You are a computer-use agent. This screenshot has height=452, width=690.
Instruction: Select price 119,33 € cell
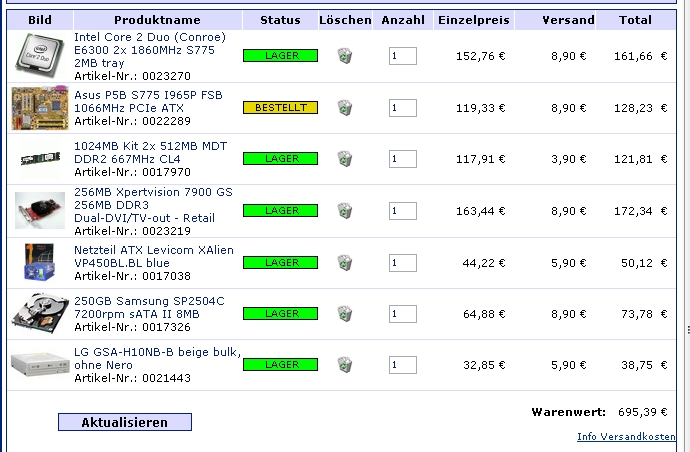coord(481,108)
